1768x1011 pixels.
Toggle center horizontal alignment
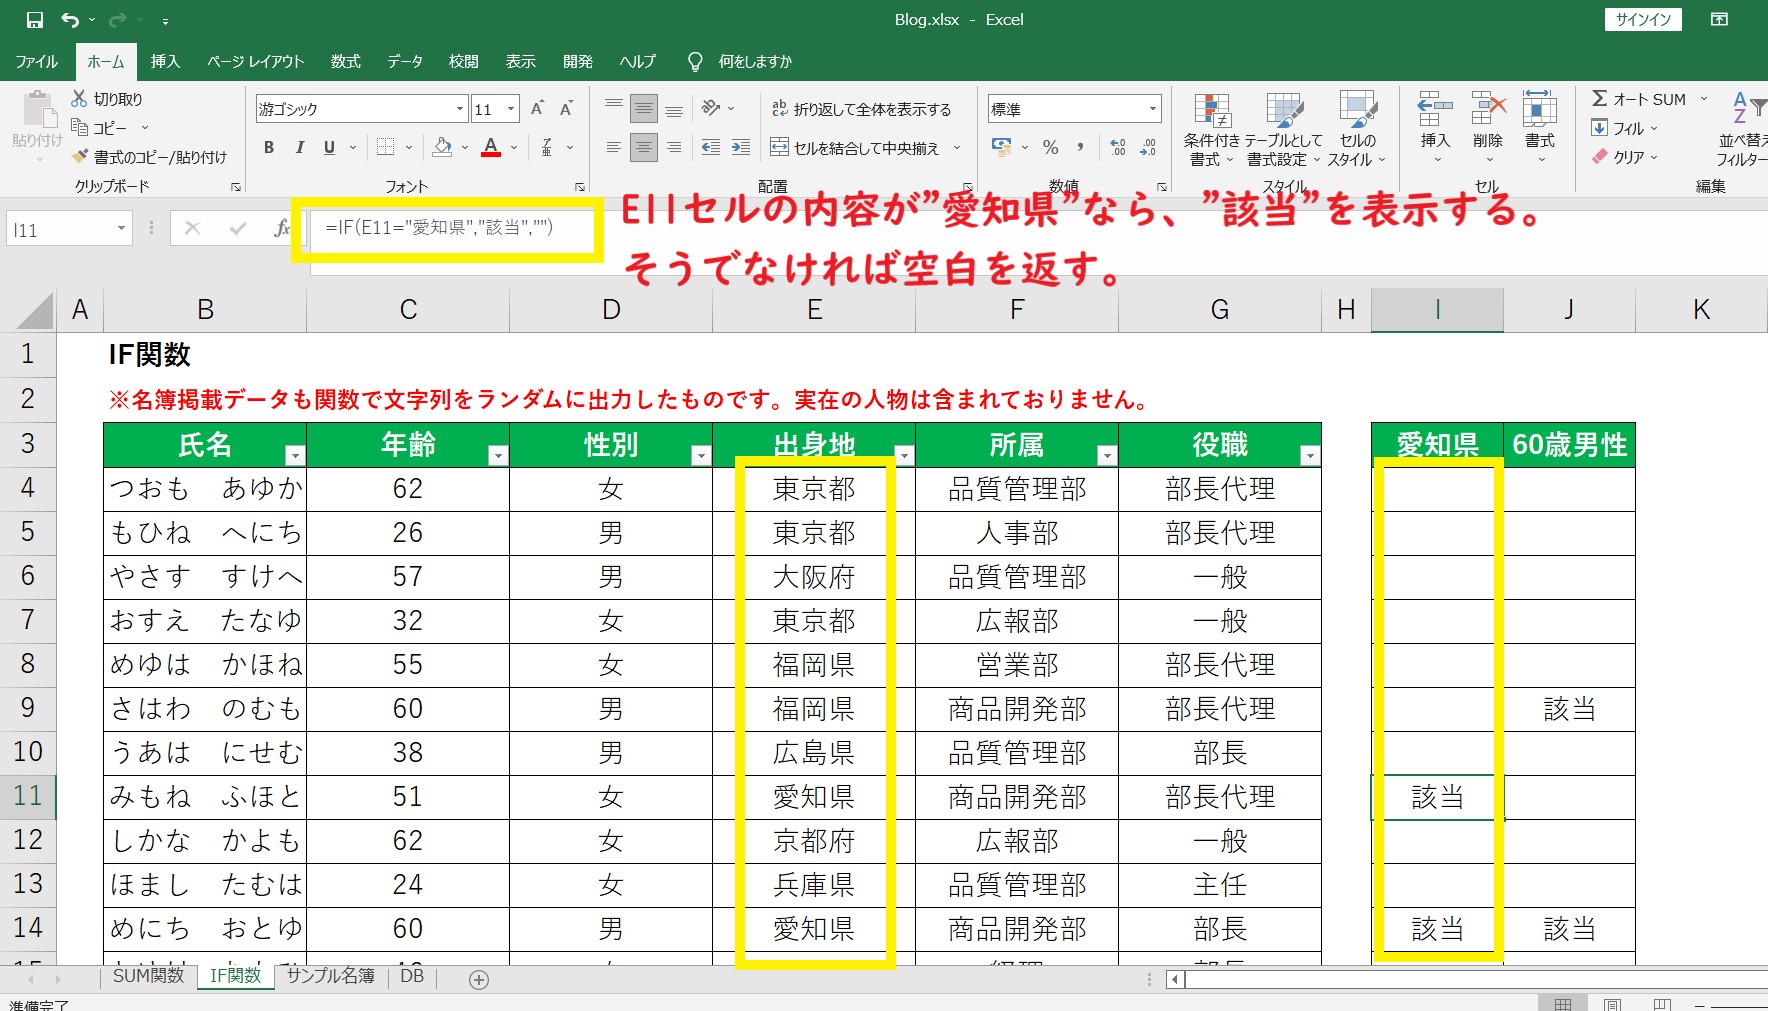click(x=644, y=148)
